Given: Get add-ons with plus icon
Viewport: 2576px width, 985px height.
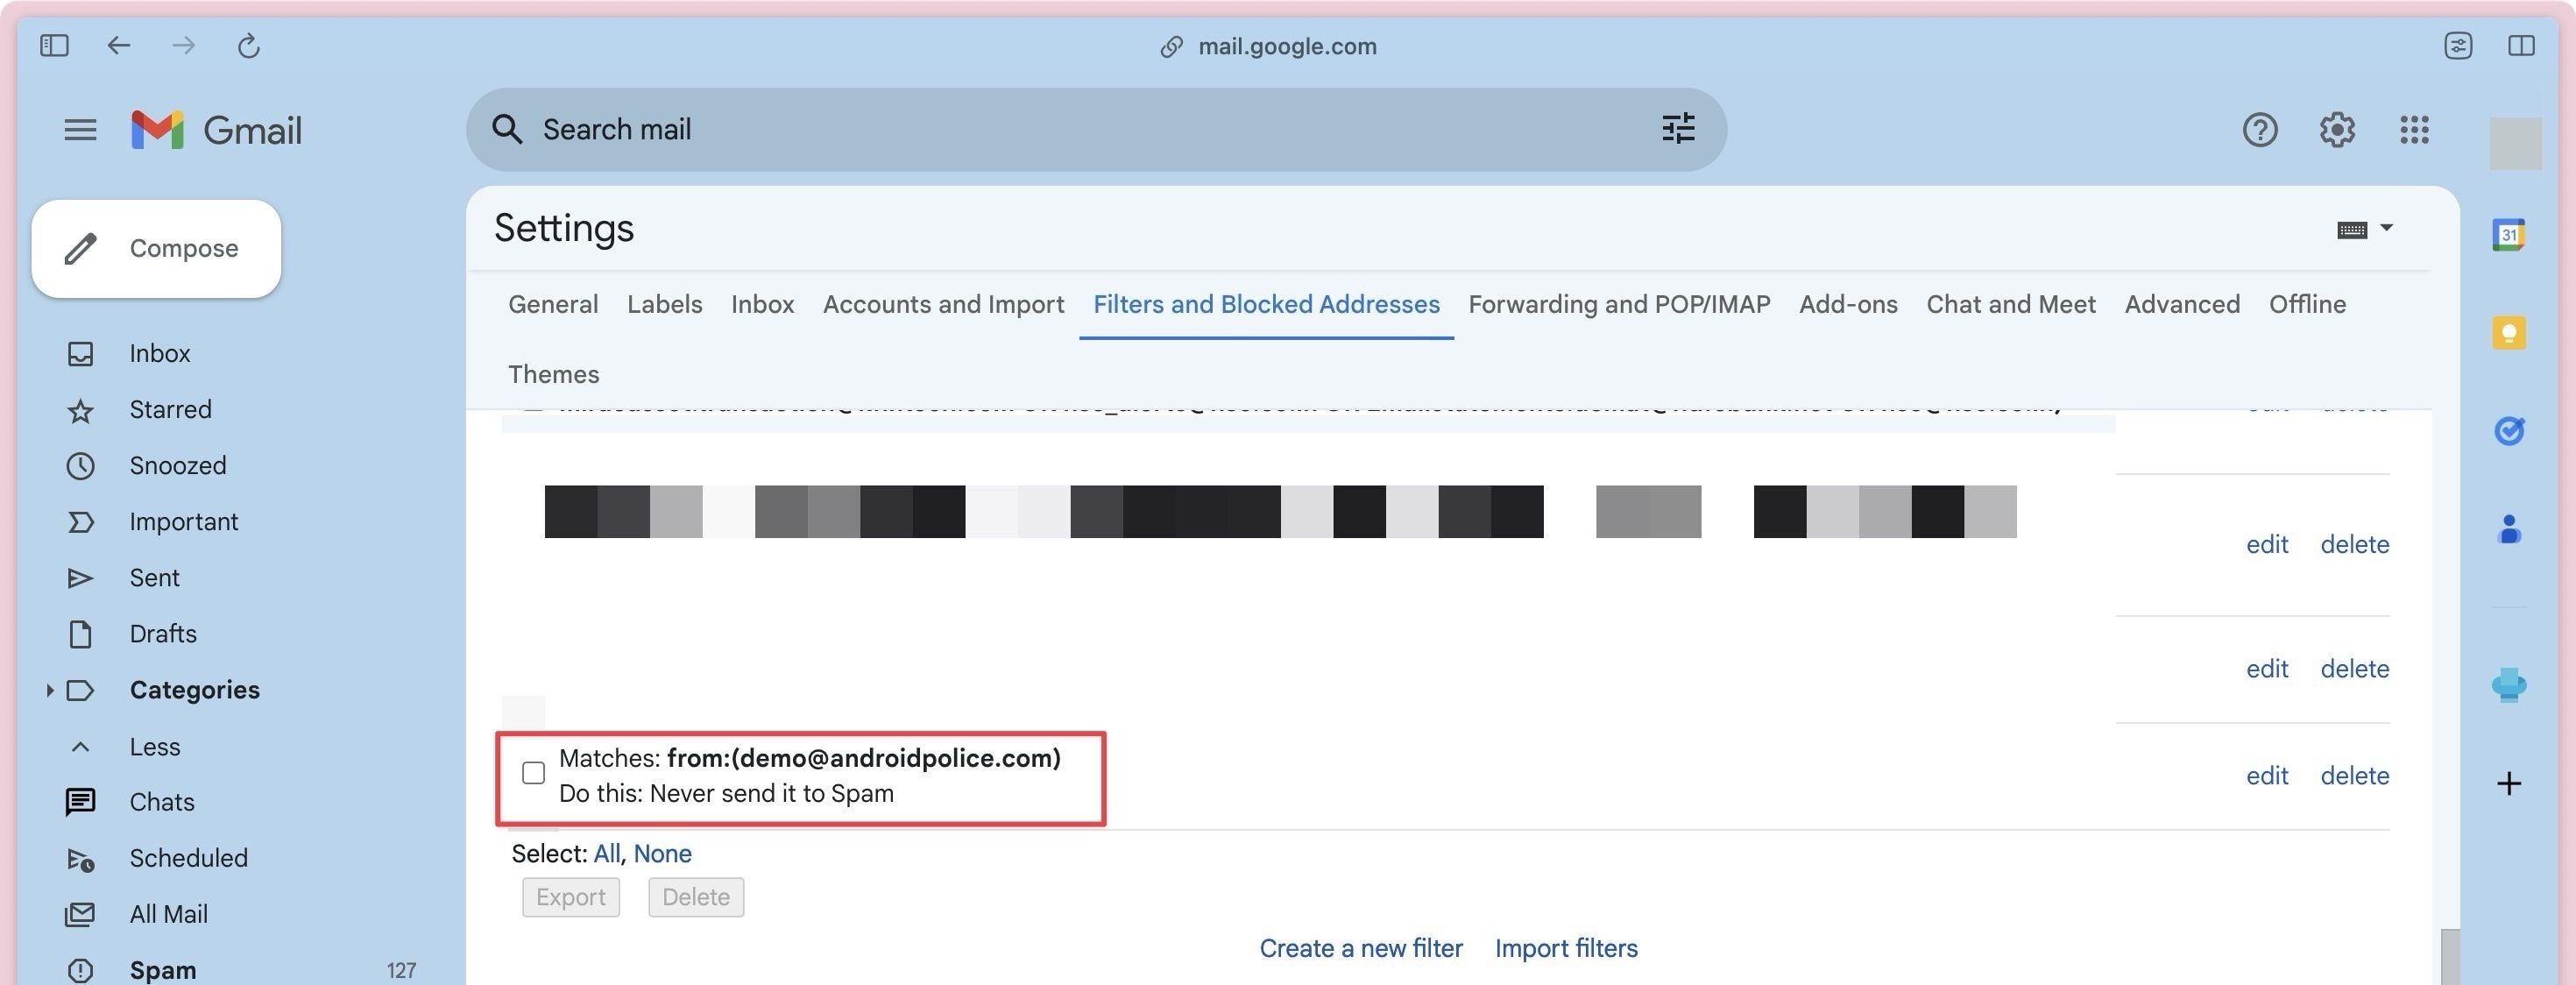Looking at the screenshot, I should click(2508, 783).
